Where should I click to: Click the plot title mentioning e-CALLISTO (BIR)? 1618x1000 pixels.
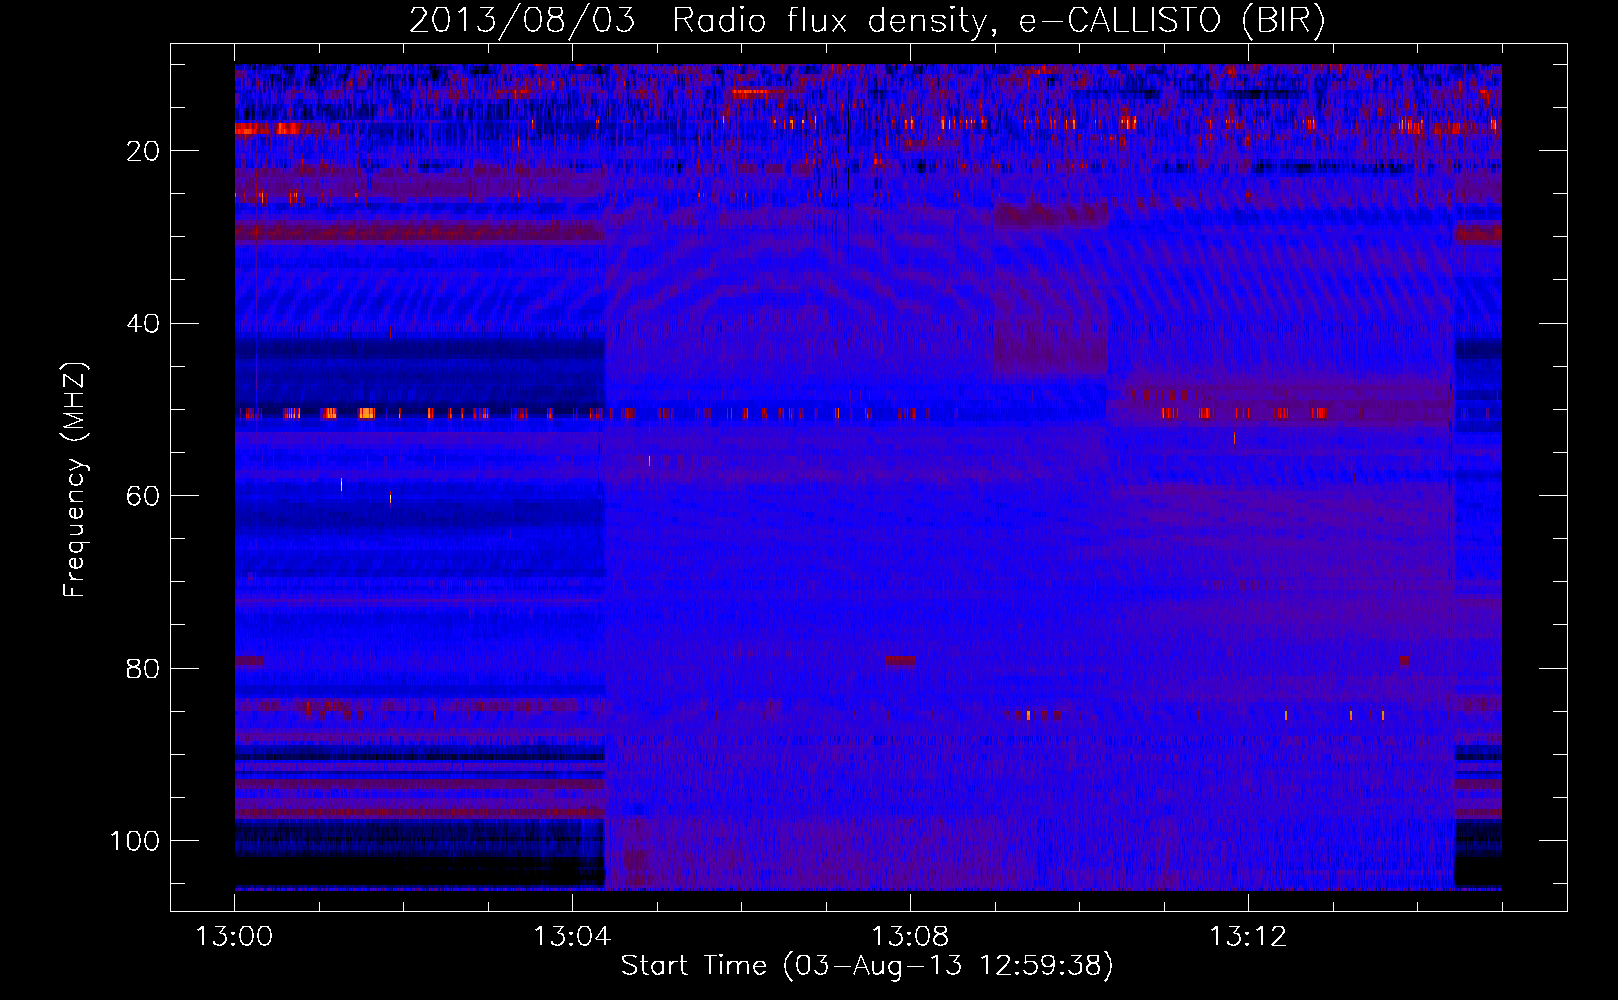pos(867,21)
